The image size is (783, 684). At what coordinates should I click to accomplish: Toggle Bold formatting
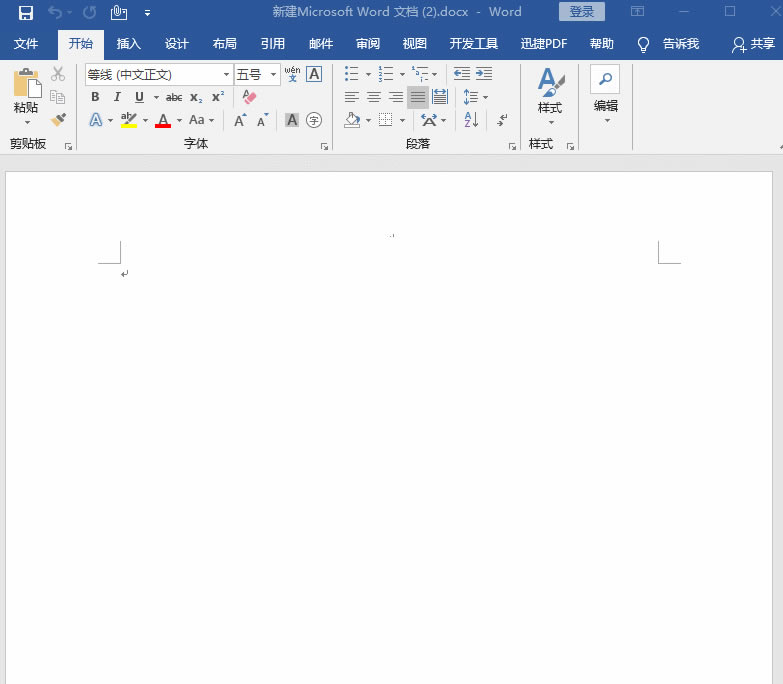pos(95,97)
